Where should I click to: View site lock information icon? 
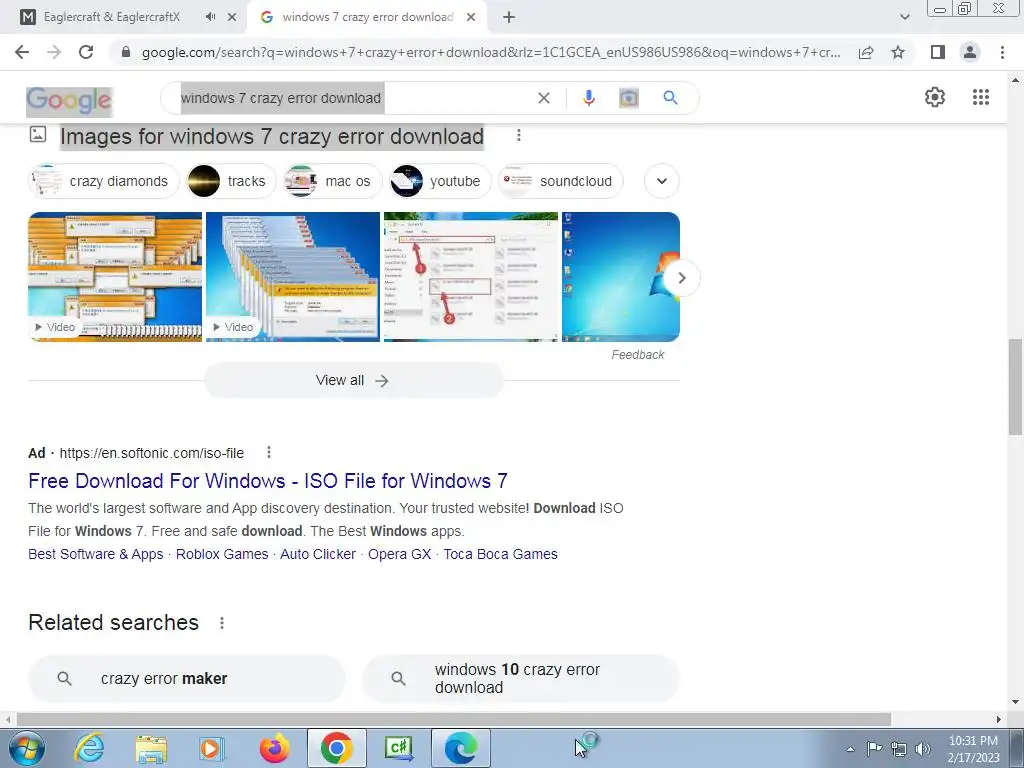pos(126,52)
